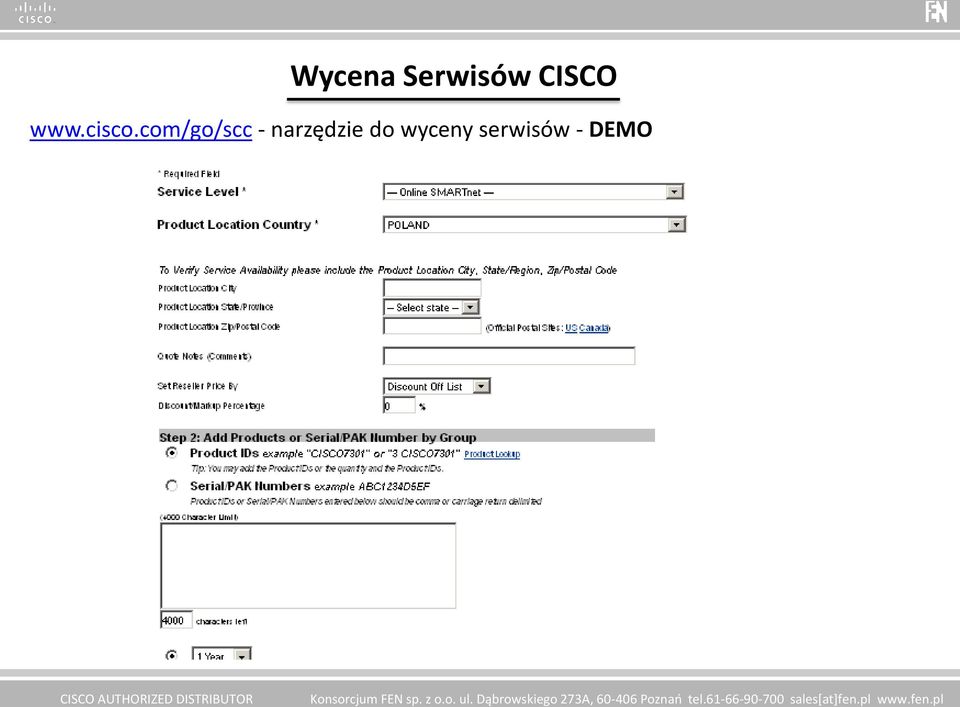Viewport: 960px width, 707px height.
Task: Click the FEN logo in the header
Action: point(936,12)
